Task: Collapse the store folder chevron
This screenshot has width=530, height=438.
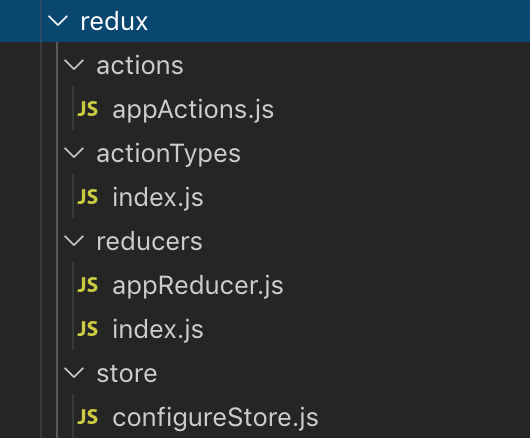Action: (74, 373)
